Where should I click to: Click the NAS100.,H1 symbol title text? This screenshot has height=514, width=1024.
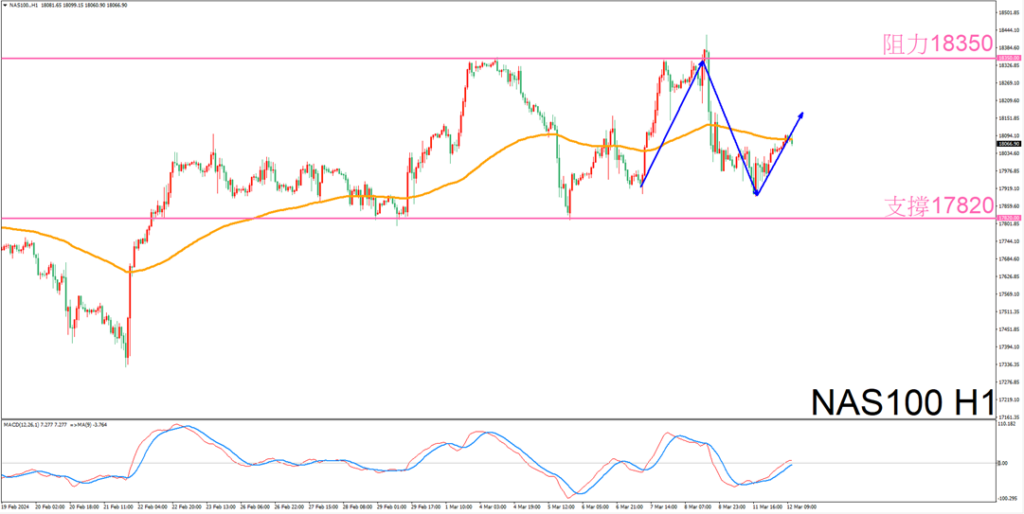click(x=22, y=5)
